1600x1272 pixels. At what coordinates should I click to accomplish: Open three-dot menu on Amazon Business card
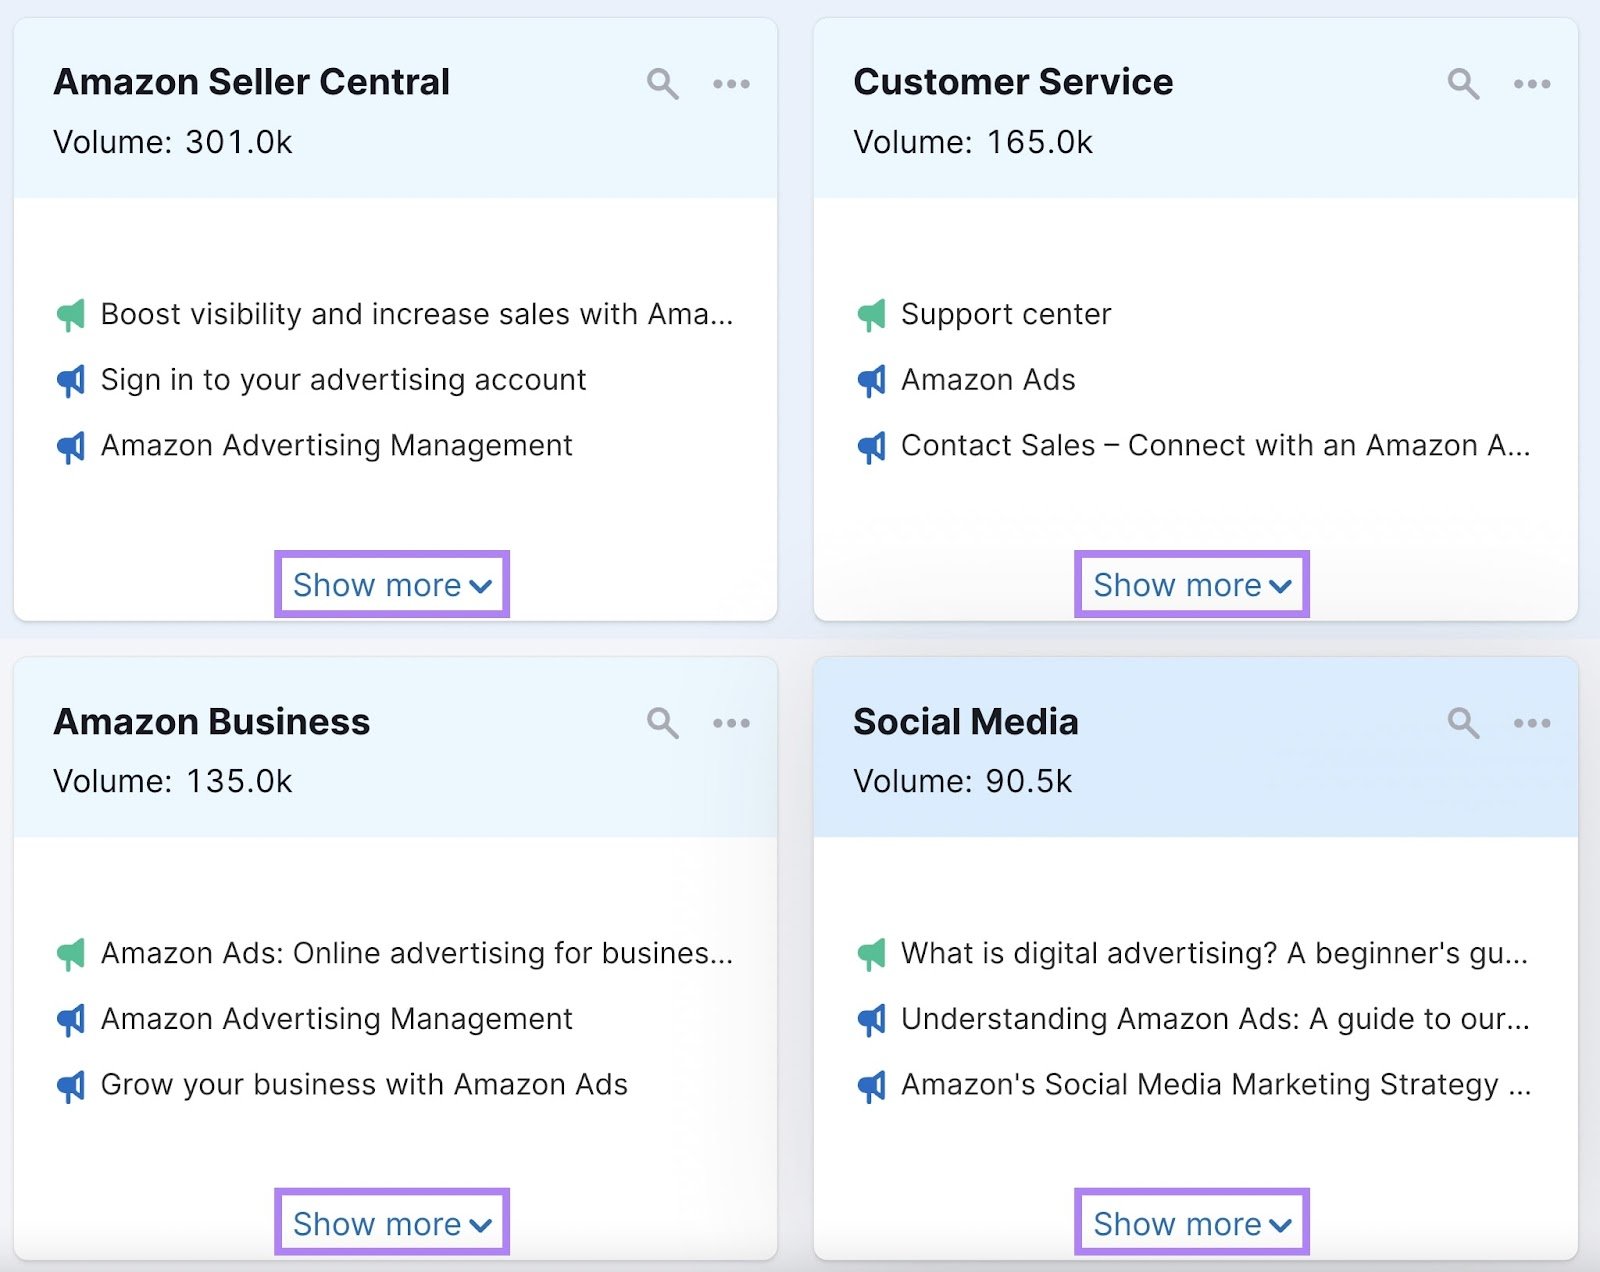coord(731,723)
